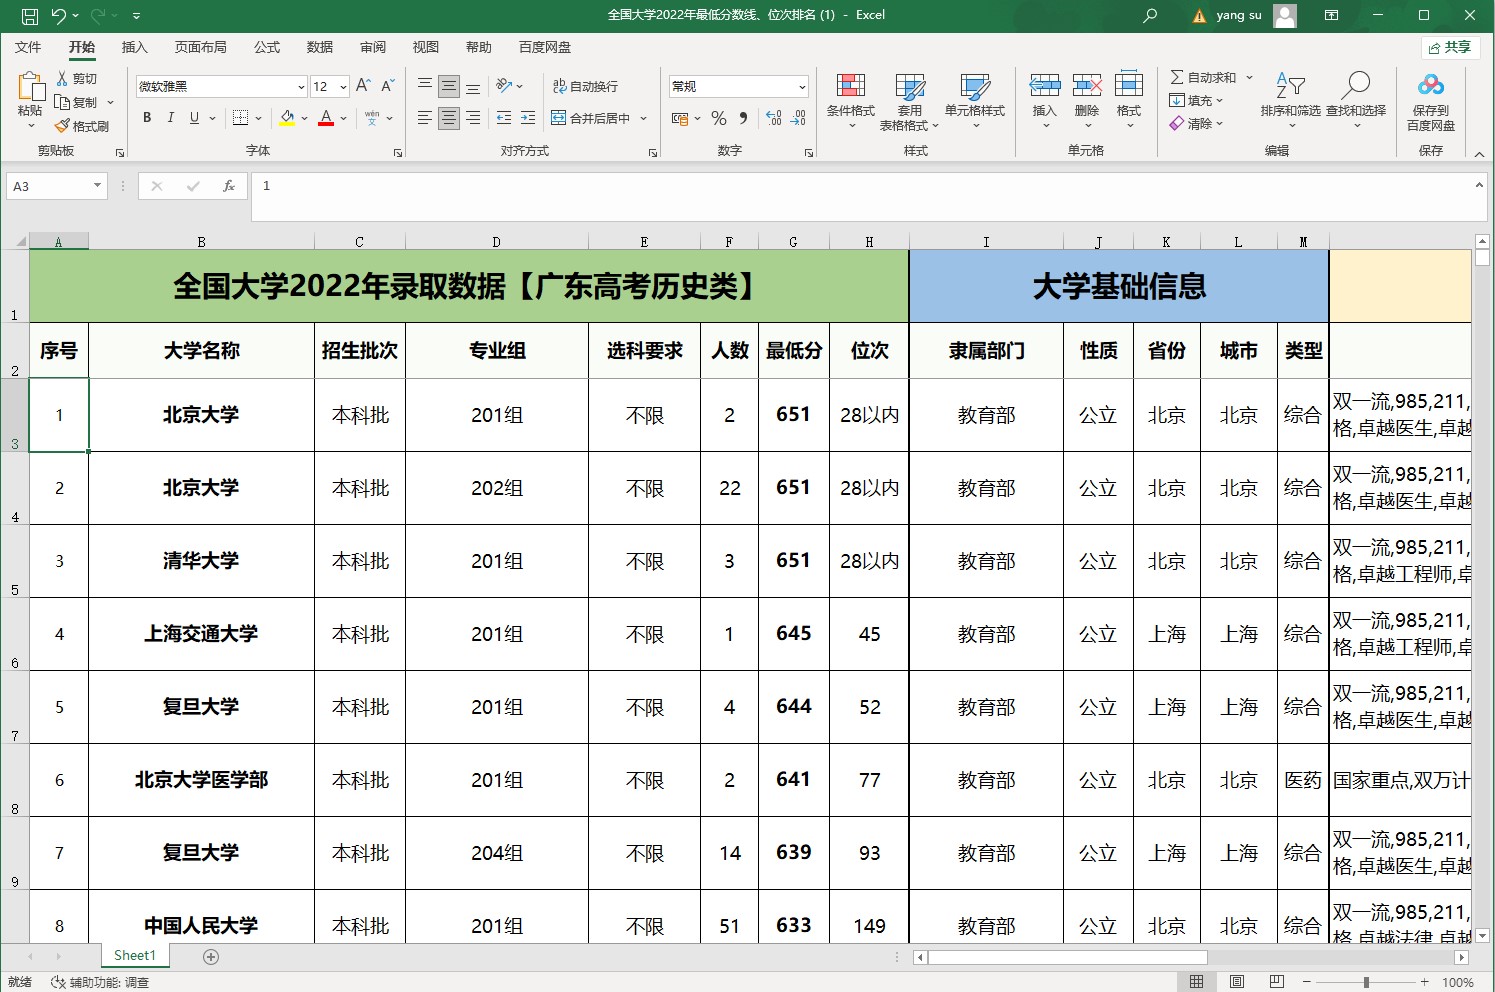Toggle Bold formatting
Image resolution: width=1495 pixels, height=992 pixels.
point(147,118)
